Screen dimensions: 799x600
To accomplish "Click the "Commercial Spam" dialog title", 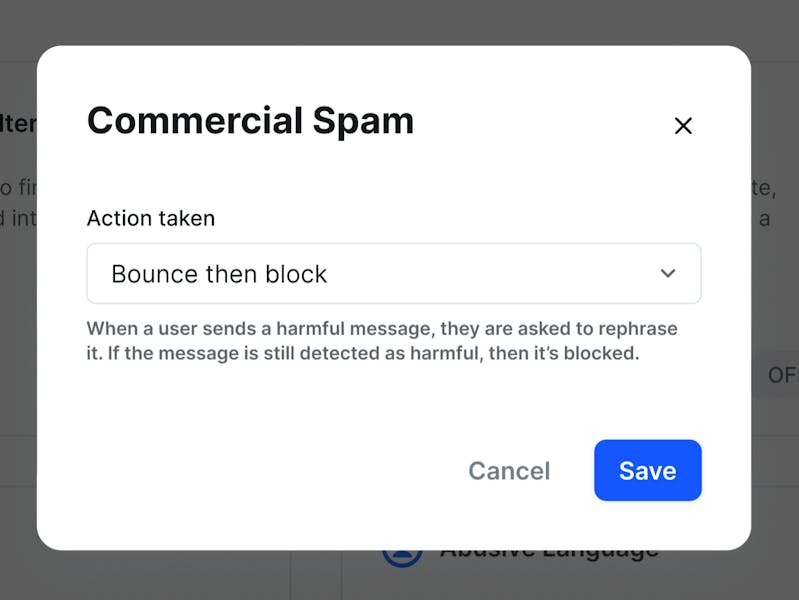I will click(250, 121).
